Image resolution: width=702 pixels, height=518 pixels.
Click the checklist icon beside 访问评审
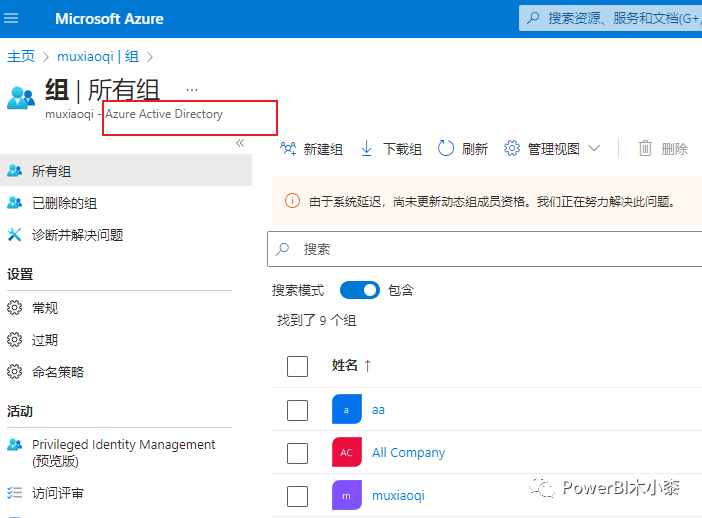click(x=14, y=493)
